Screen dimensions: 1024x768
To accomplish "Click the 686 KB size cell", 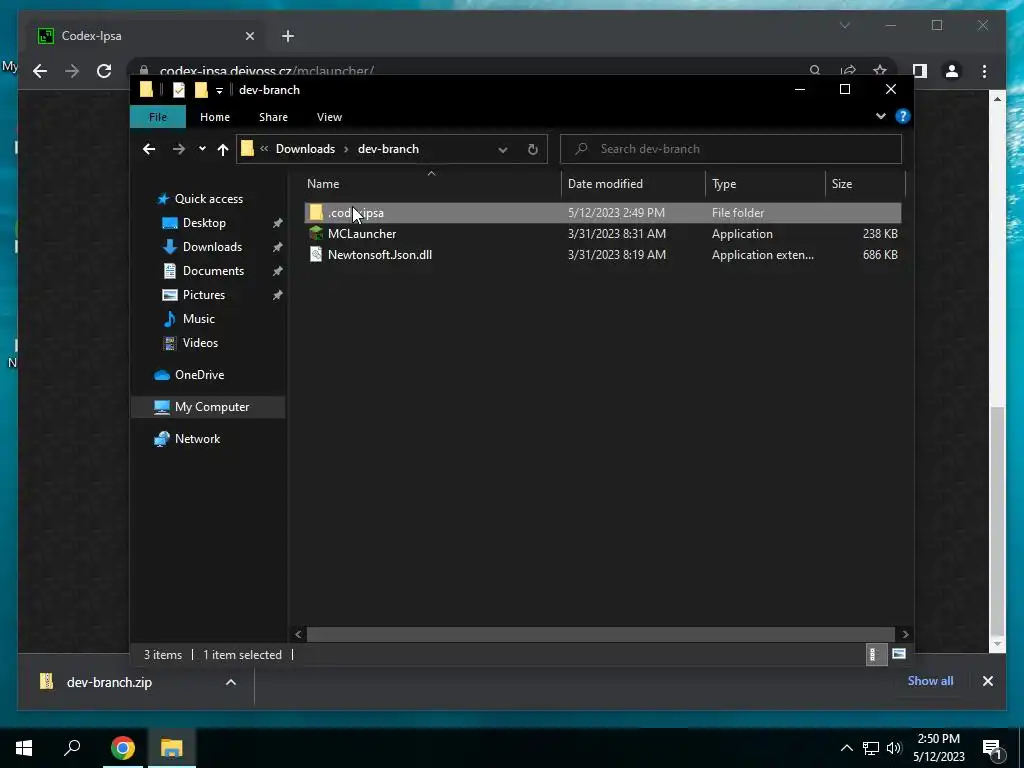I will (x=880, y=255).
